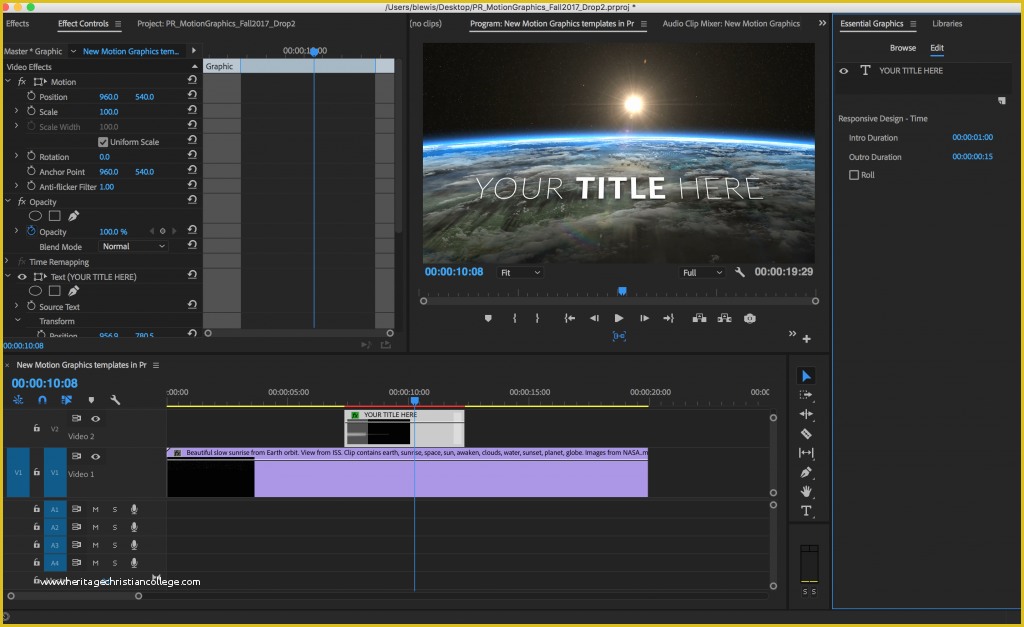Select the Ripple Edit tool

pos(806,414)
